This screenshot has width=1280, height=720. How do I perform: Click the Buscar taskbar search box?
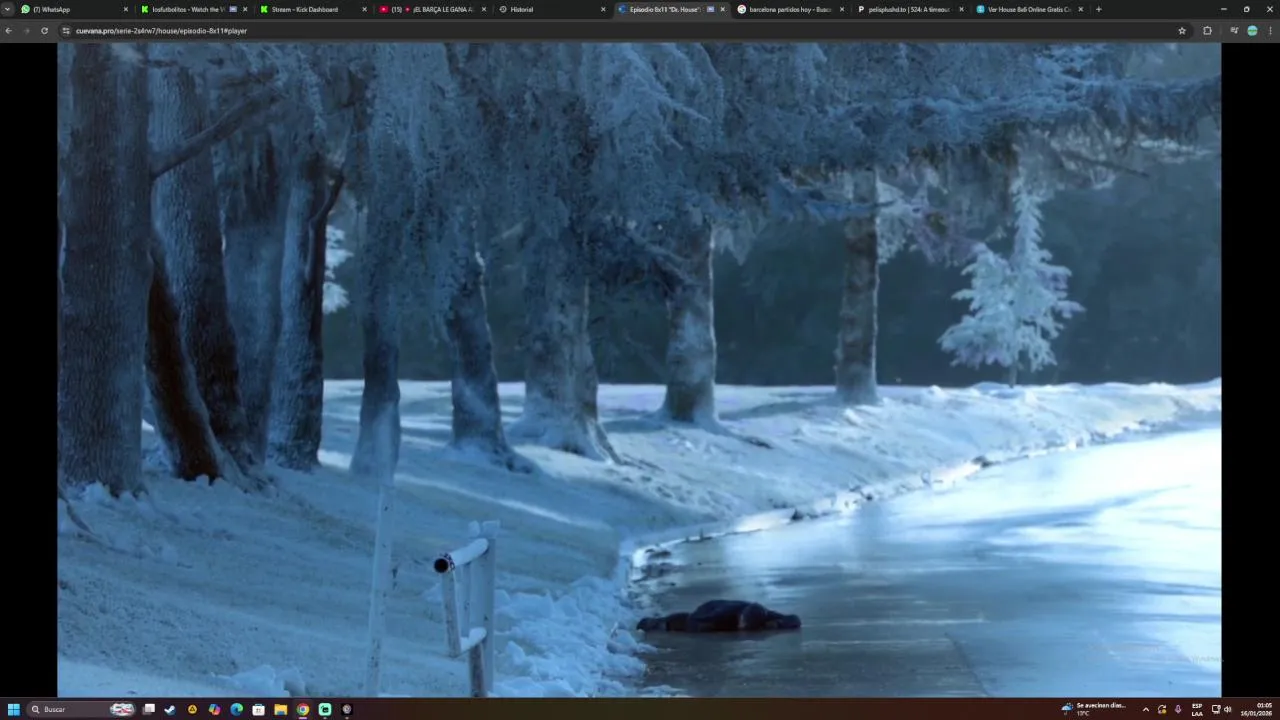click(82, 709)
